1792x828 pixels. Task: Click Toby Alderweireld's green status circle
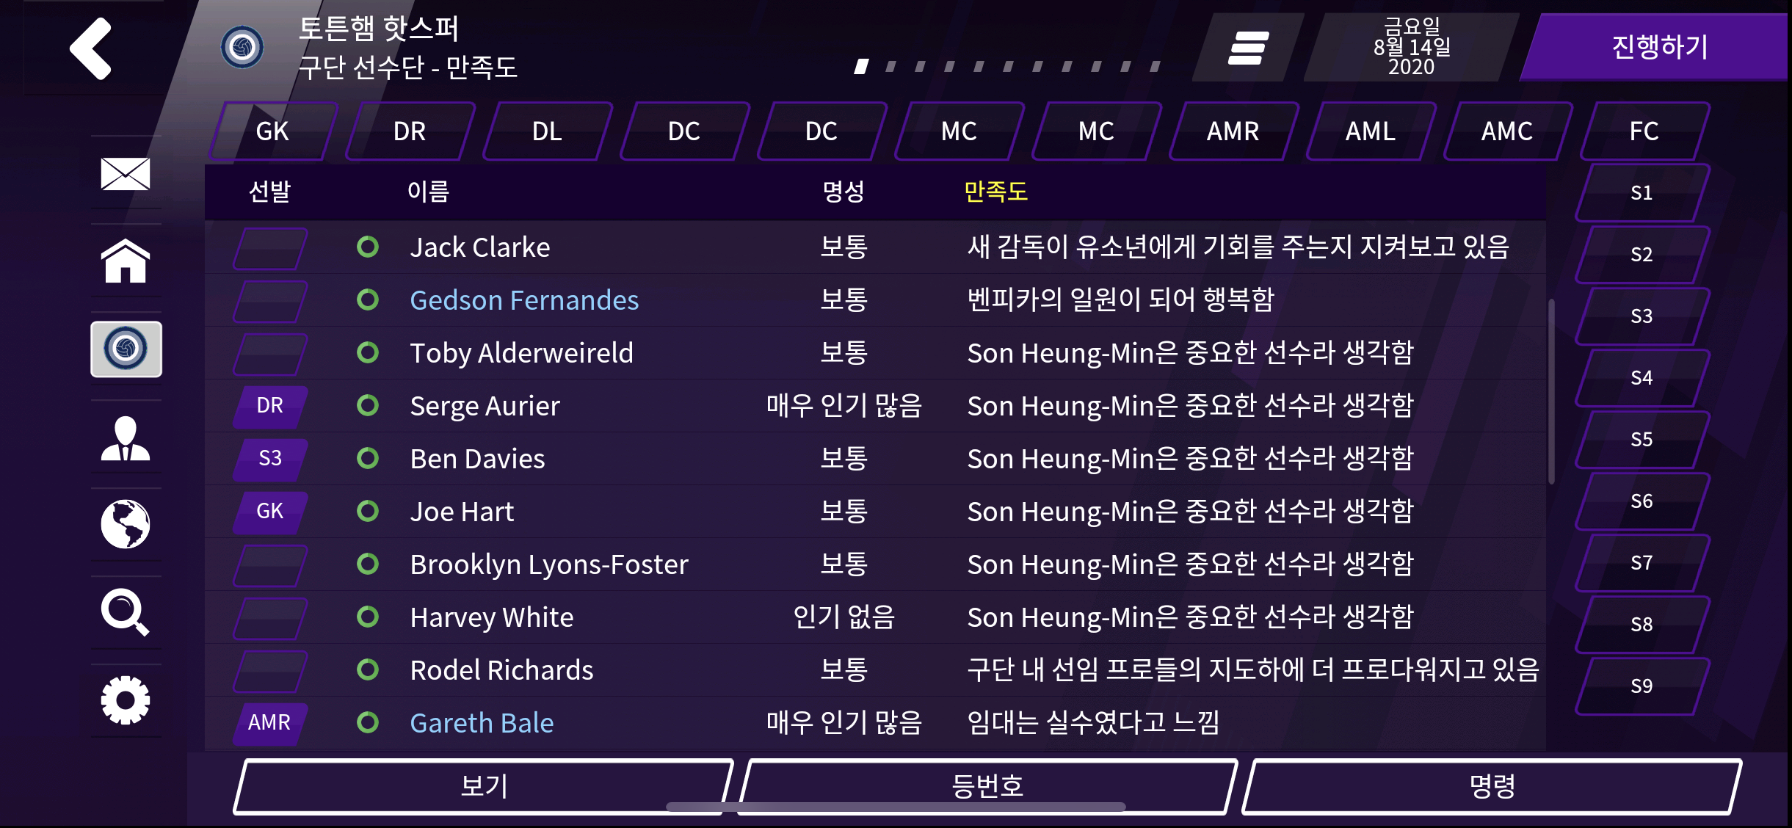(x=368, y=353)
